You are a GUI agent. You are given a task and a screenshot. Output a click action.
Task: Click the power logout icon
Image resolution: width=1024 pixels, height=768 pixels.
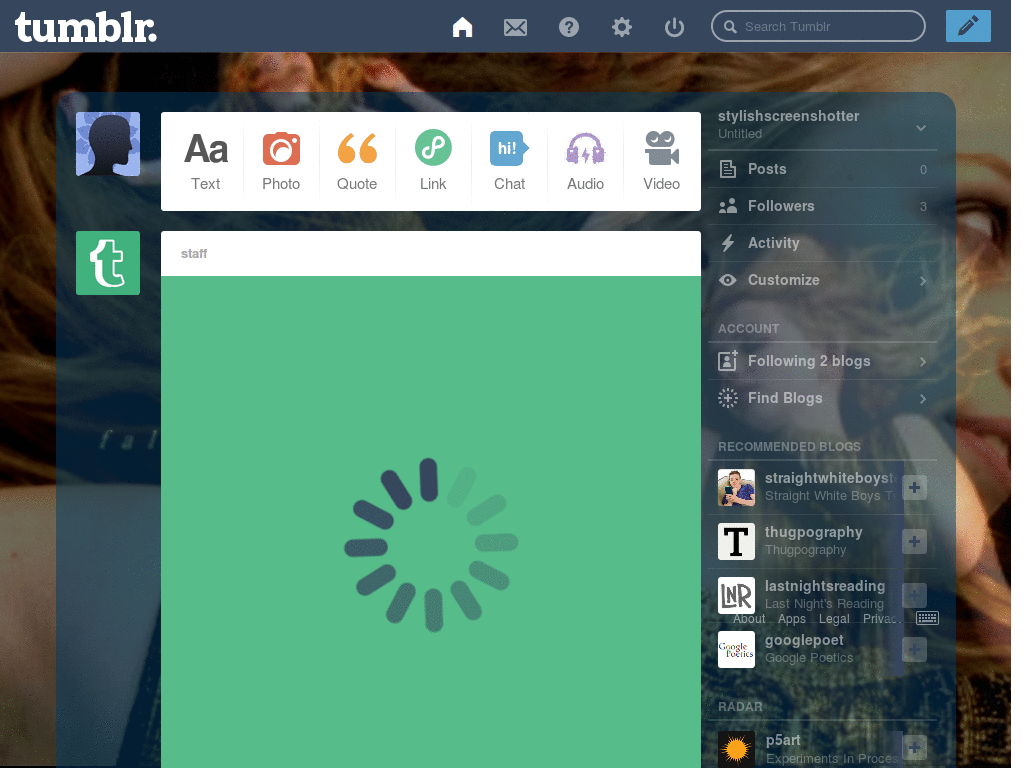[674, 27]
